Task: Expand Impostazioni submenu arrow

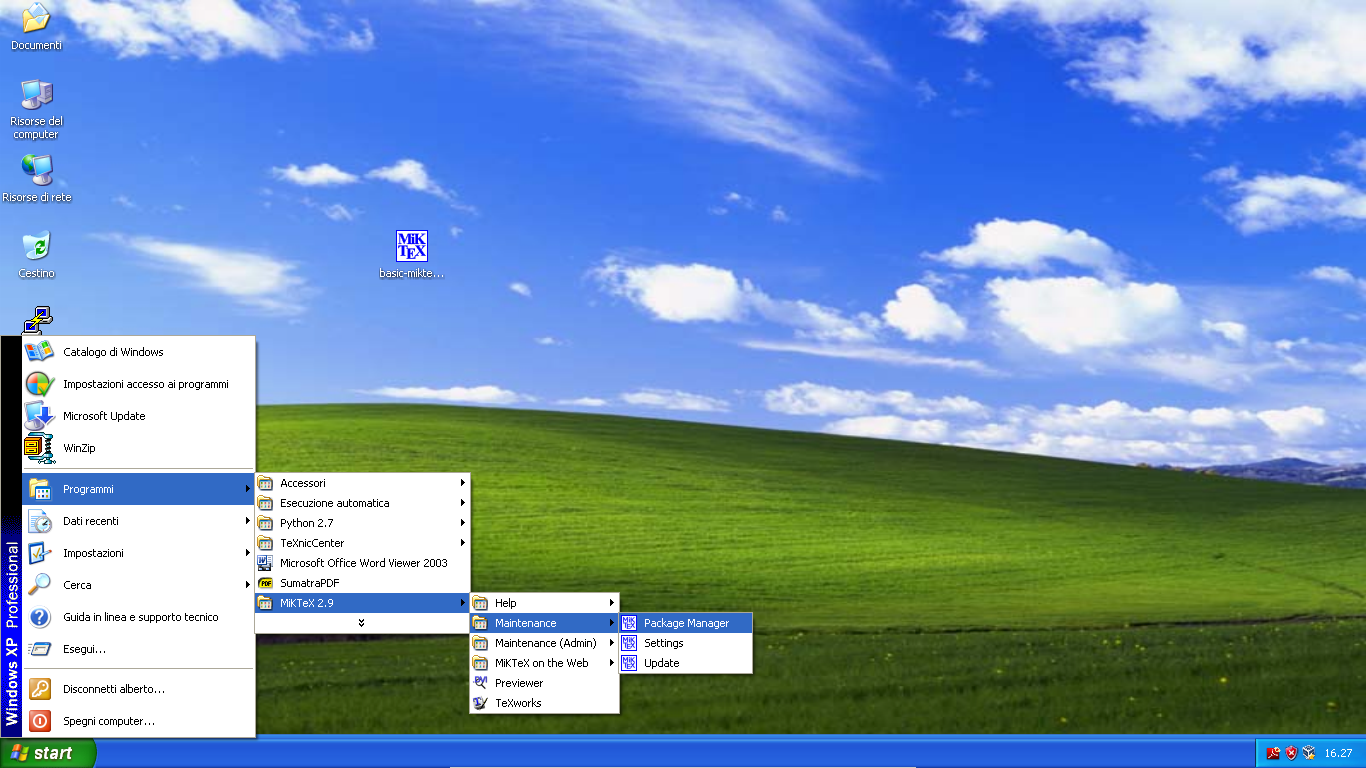Action: [x=248, y=553]
